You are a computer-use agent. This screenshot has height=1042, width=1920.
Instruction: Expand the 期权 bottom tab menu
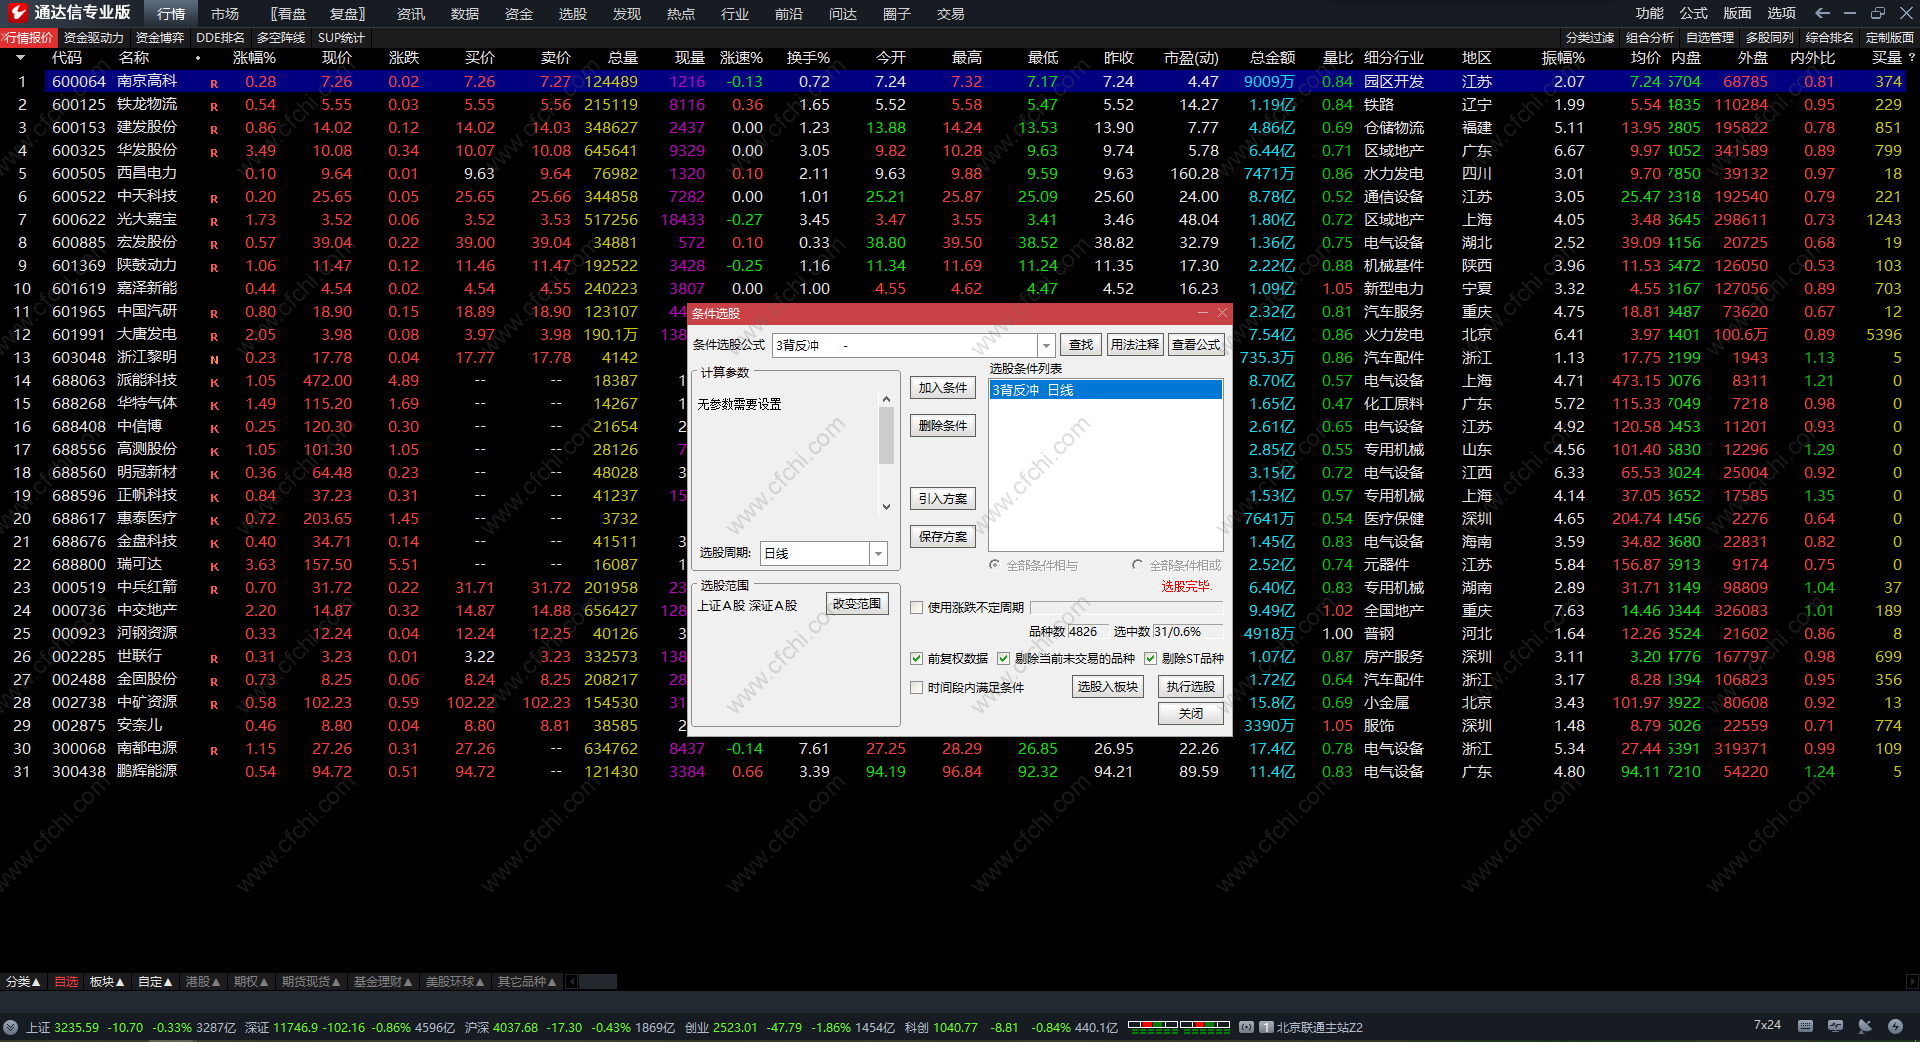pos(251,982)
